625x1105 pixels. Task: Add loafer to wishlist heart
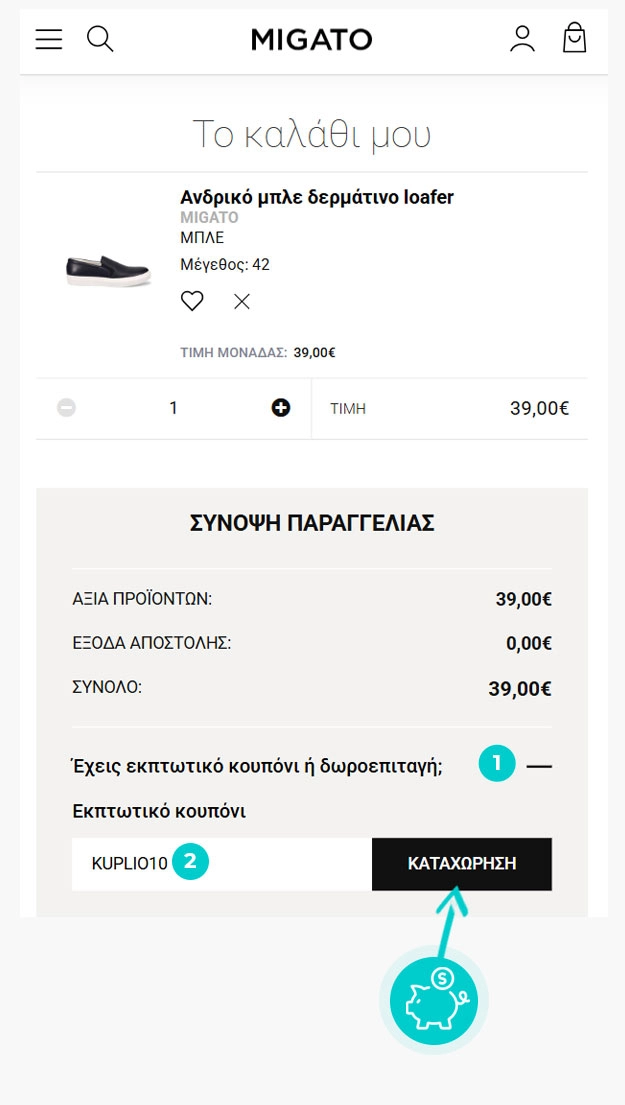(192, 300)
